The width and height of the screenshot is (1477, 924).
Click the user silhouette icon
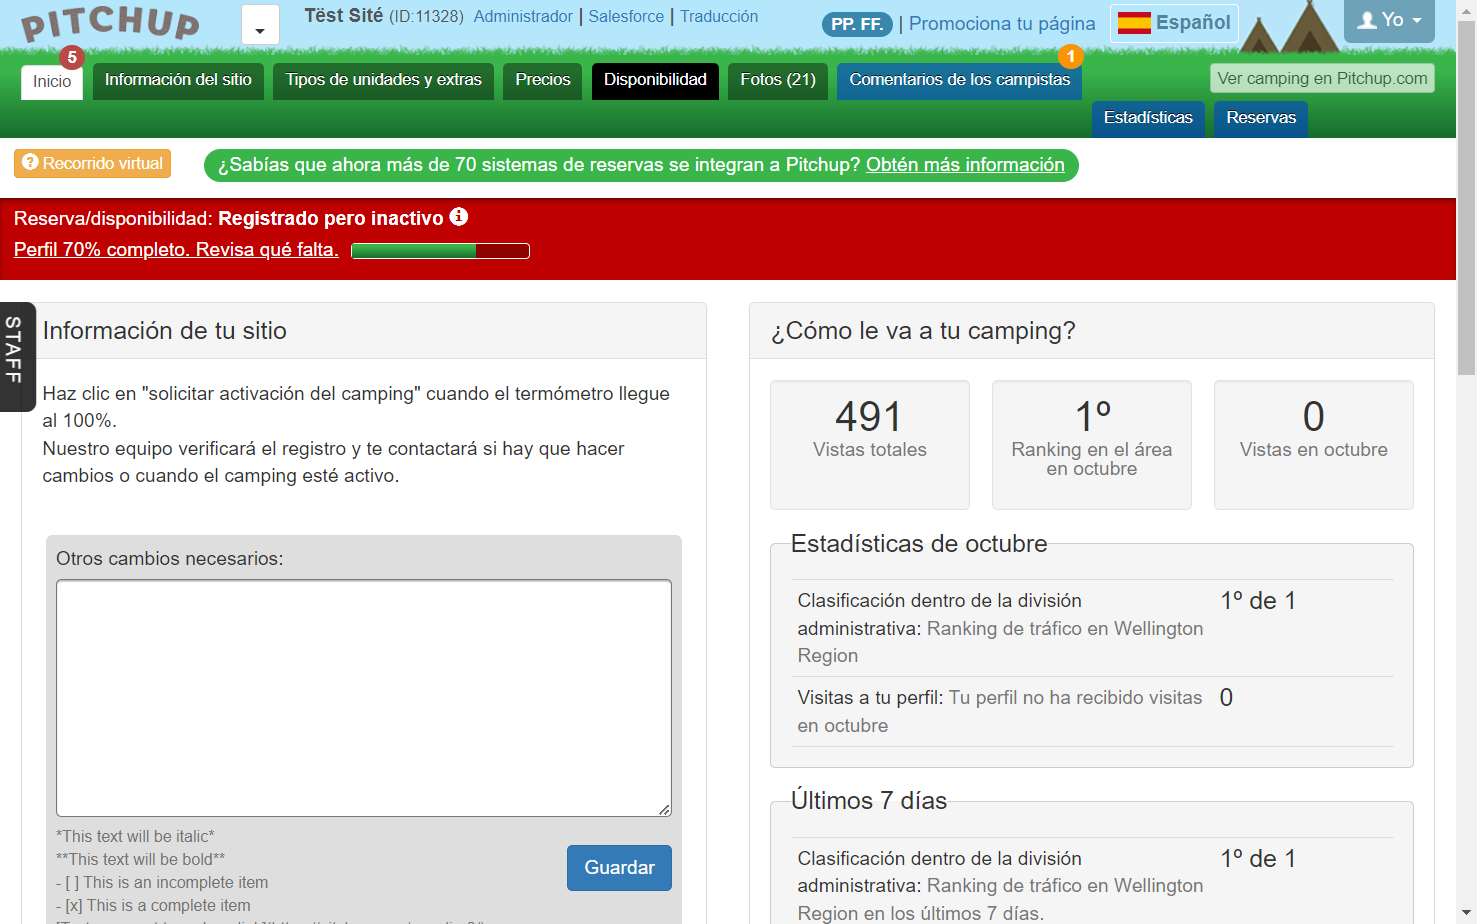click(1367, 20)
